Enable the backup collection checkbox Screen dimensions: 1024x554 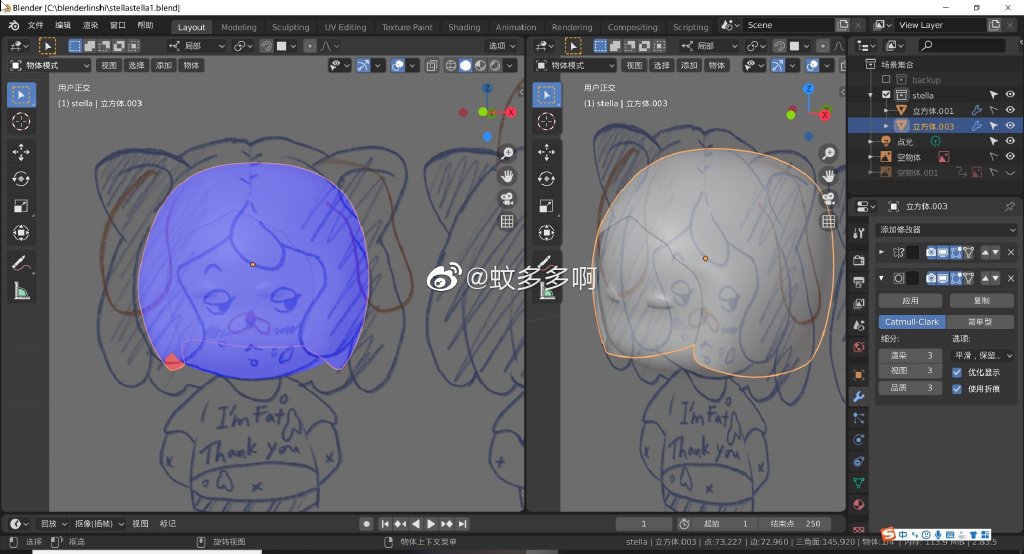886,80
